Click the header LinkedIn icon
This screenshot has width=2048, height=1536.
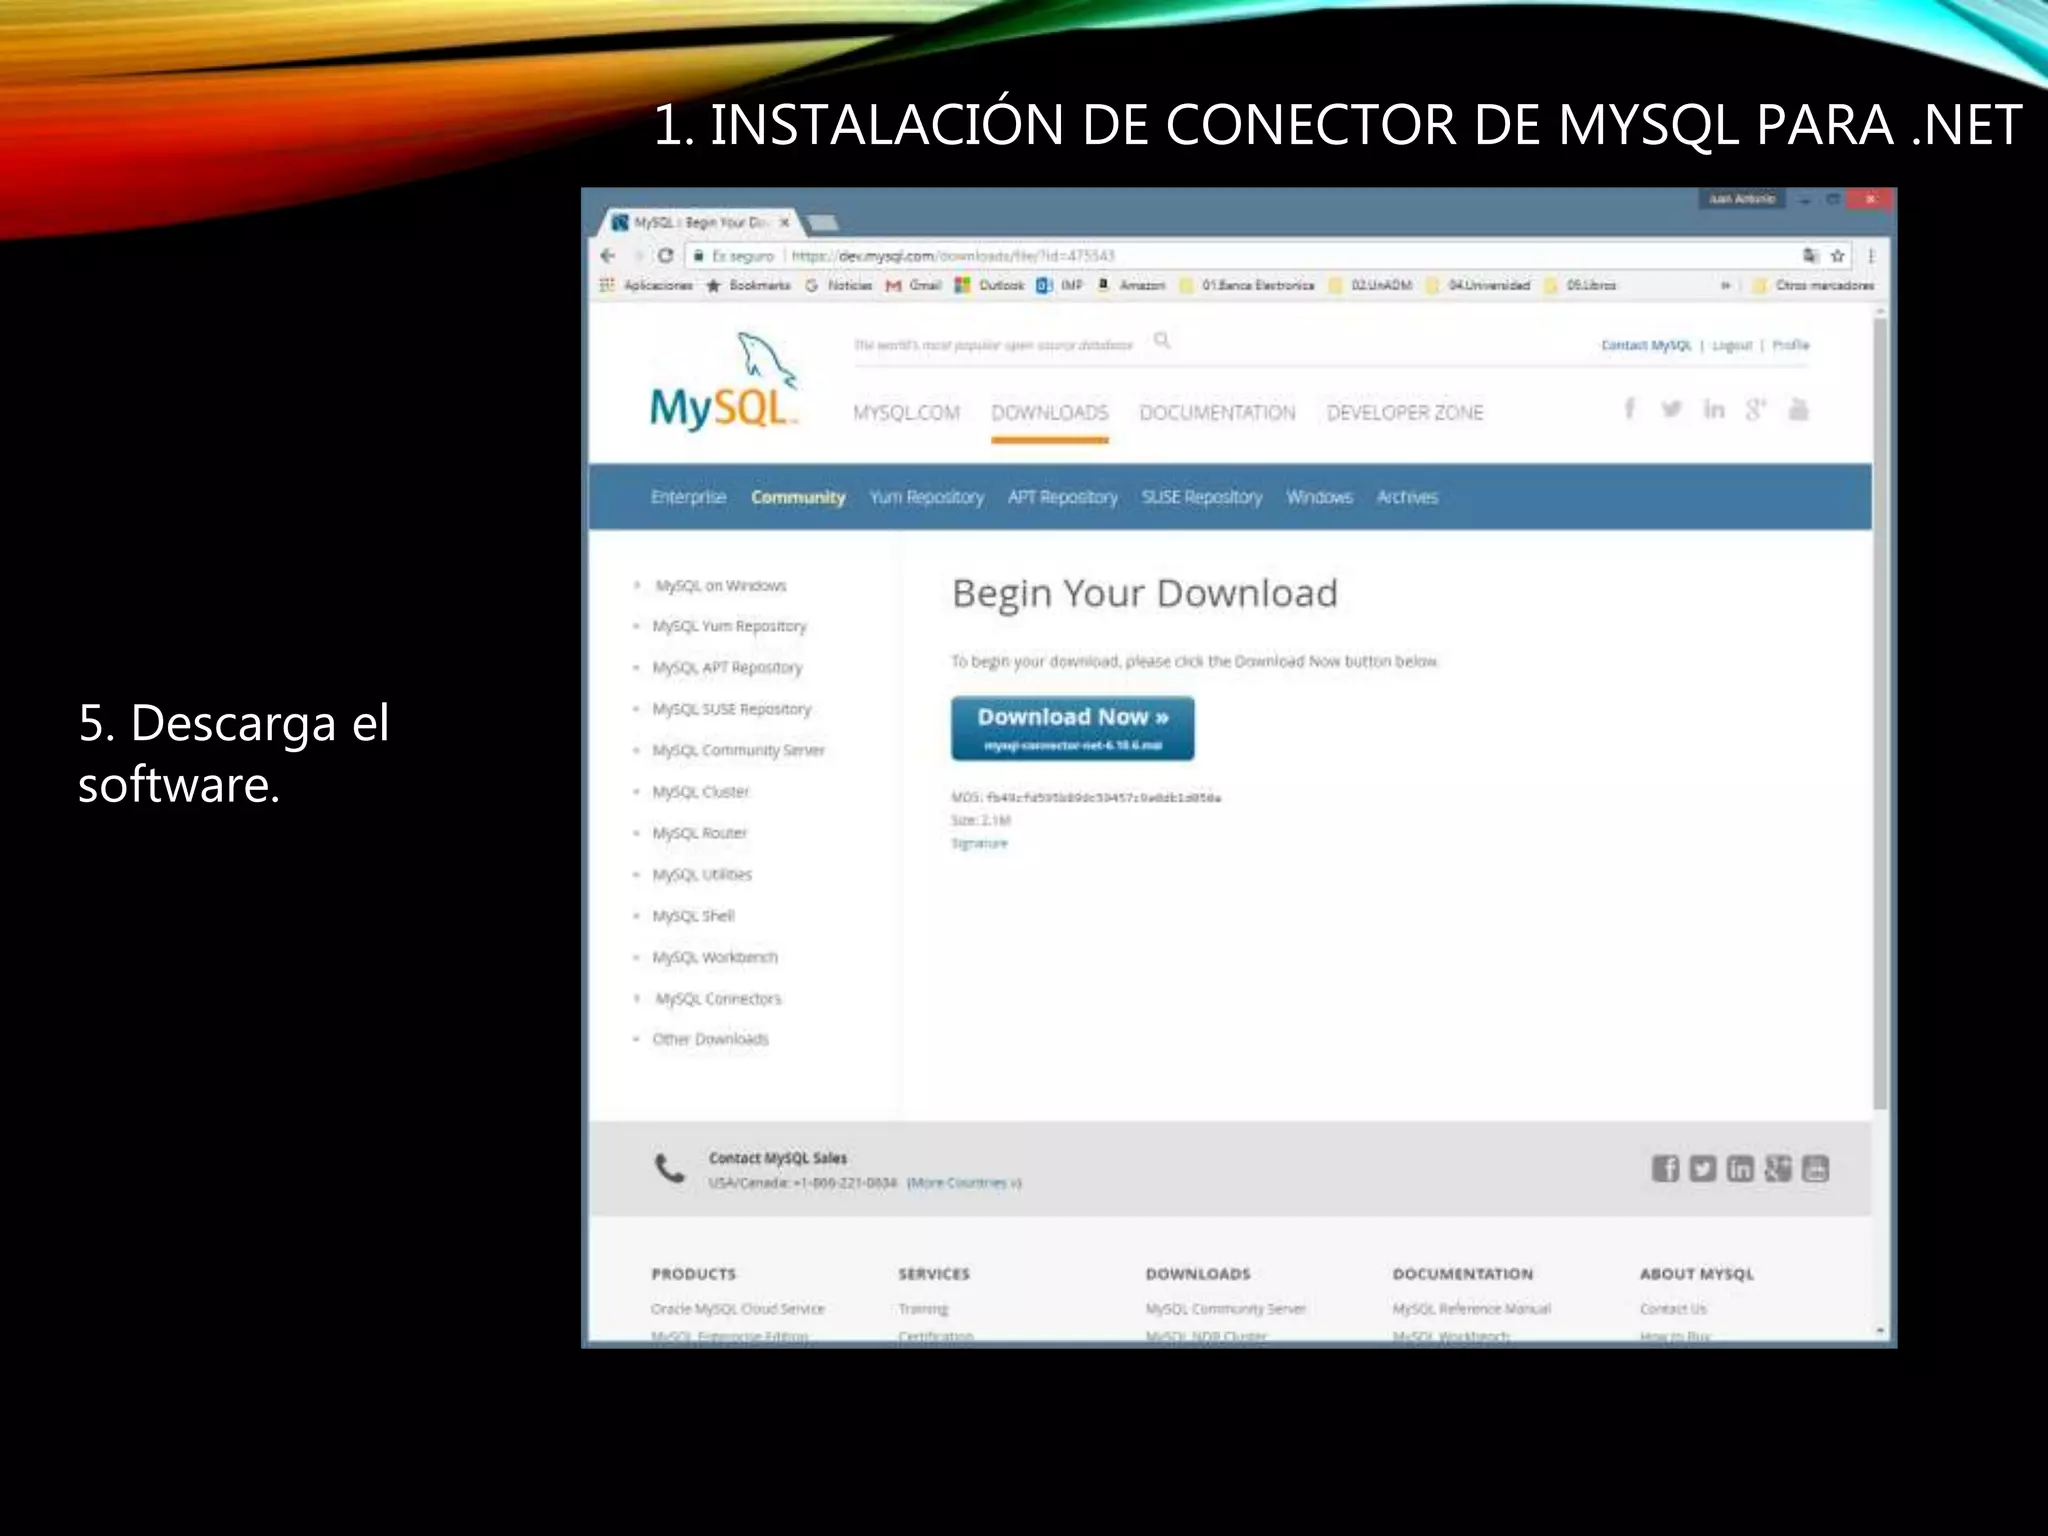tap(1714, 409)
